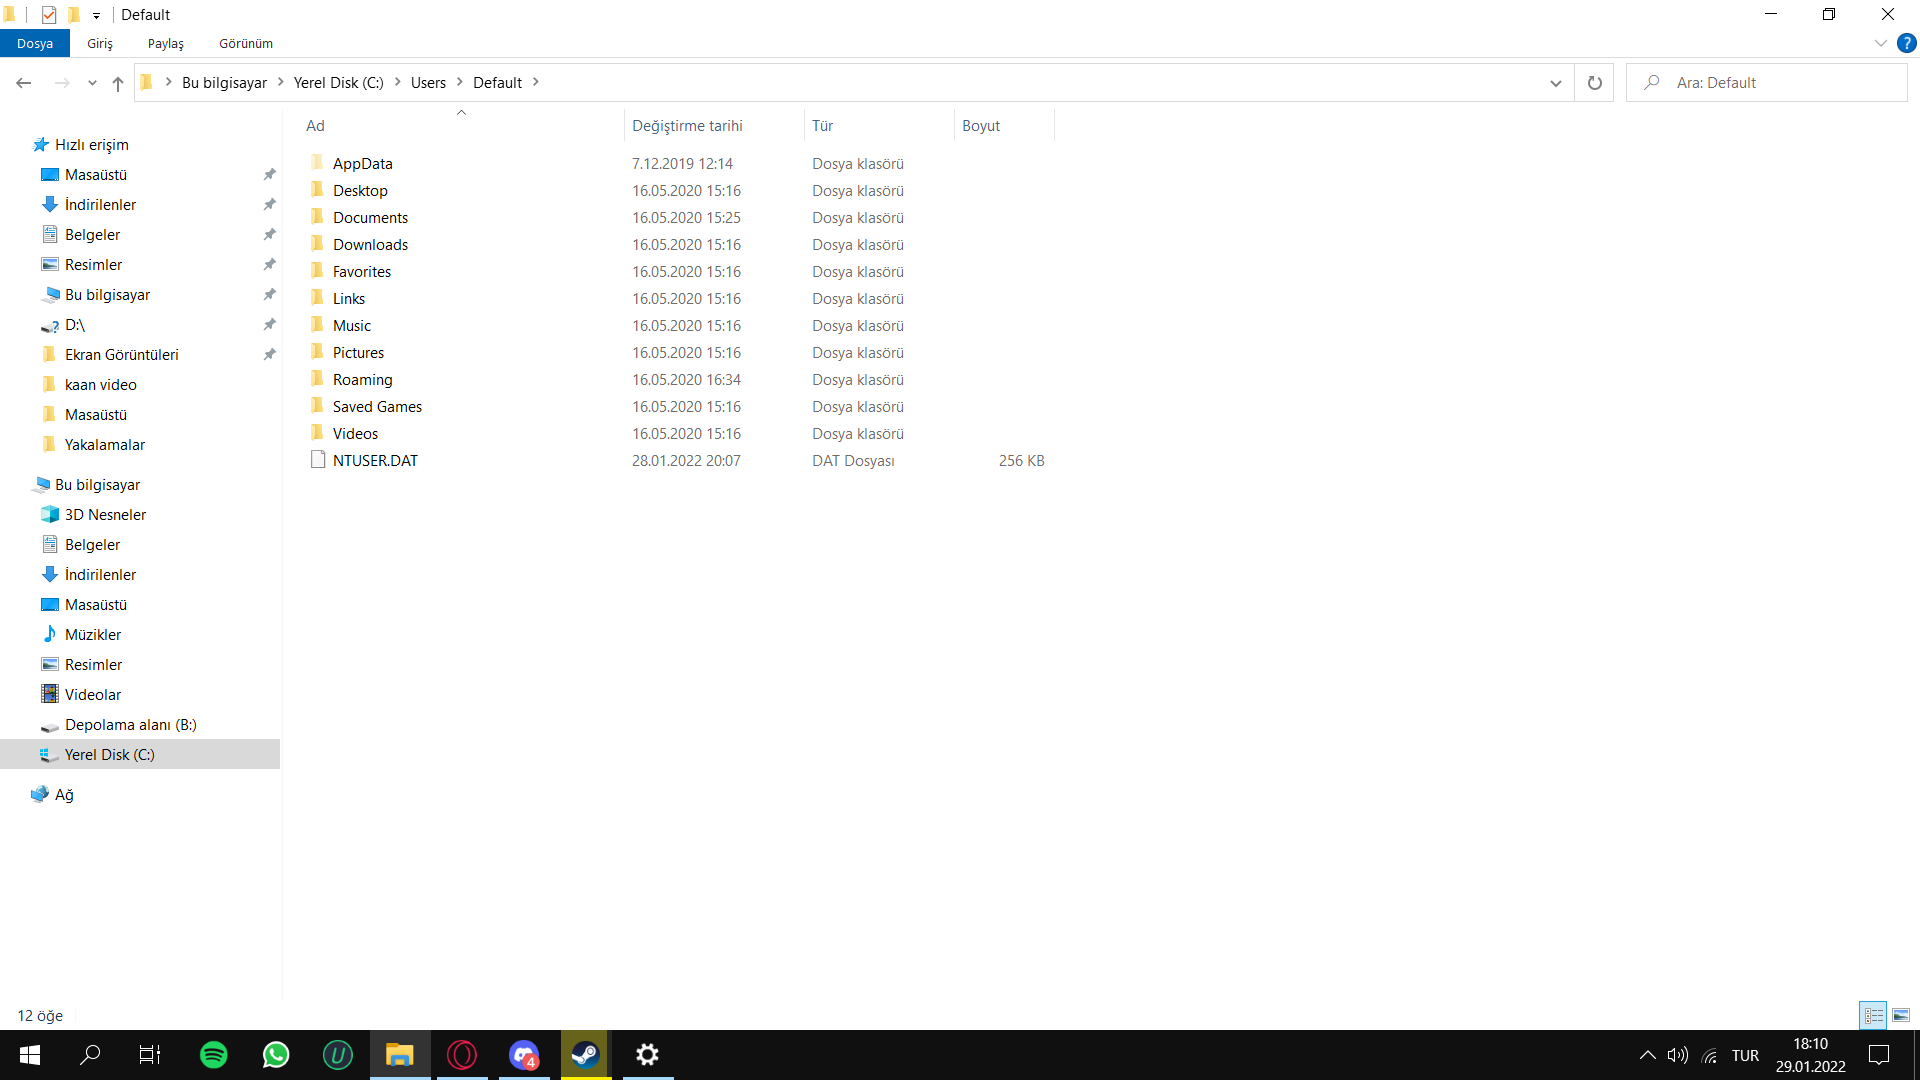Switch to details view layout
The image size is (1920, 1080).
(x=1873, y=1015)
